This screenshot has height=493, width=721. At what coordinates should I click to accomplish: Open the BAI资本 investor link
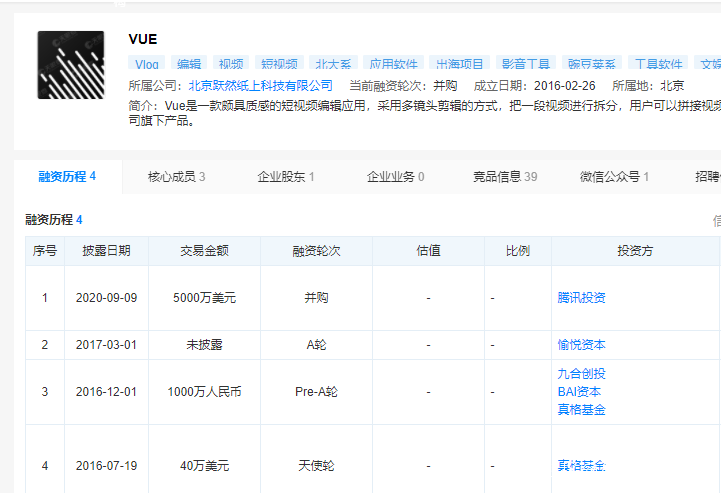[579, 392]
